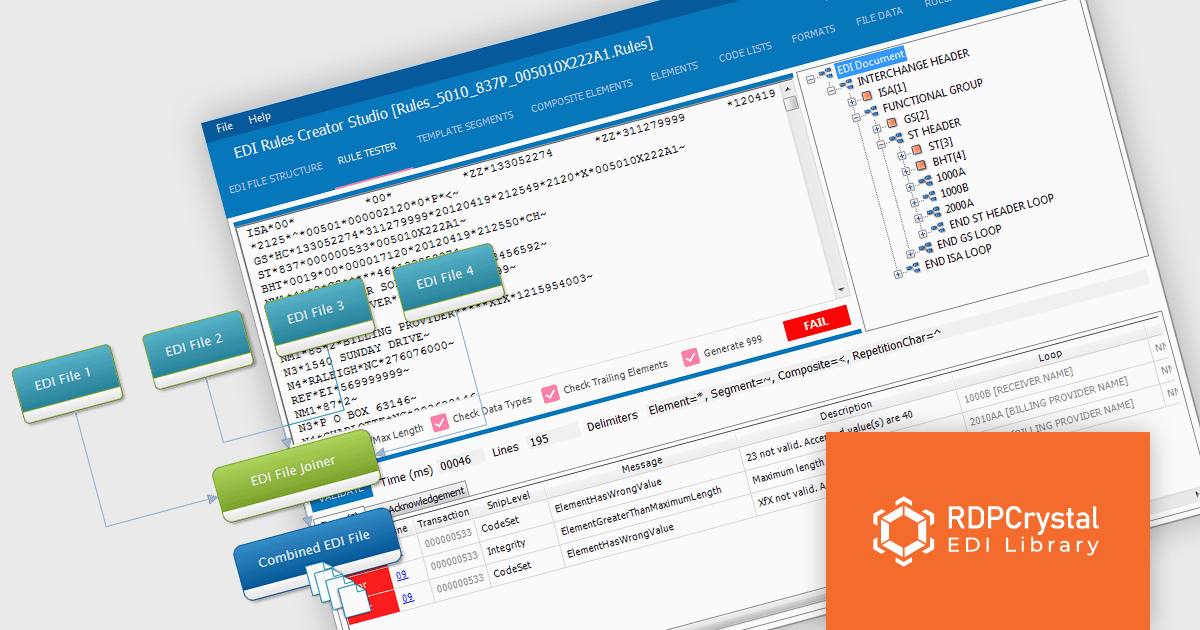This screenshot has width=1200, height=630.
Task: Click the orange GS[2] segment icon
Action: pos(892,125)
